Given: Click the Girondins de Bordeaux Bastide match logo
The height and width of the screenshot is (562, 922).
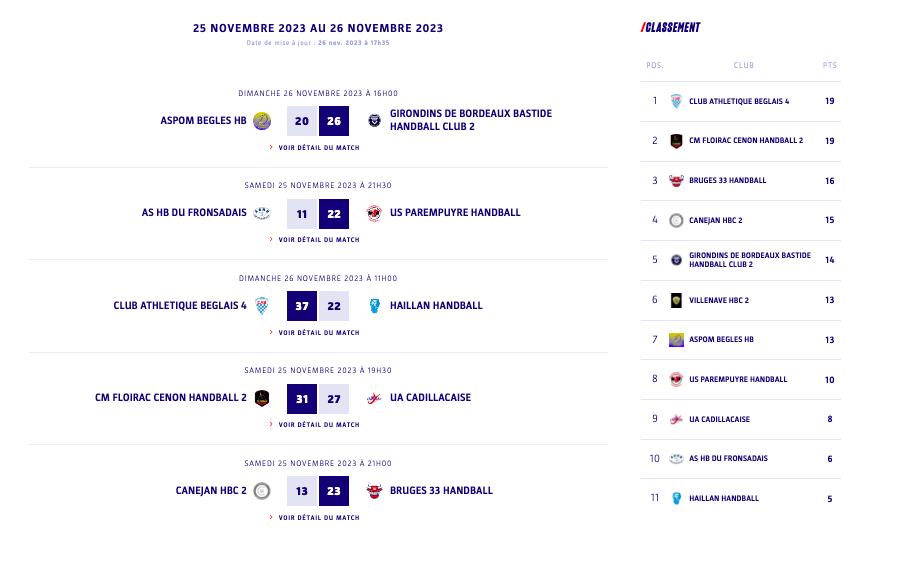Looking at the screenshot, I should pos(374,121).
